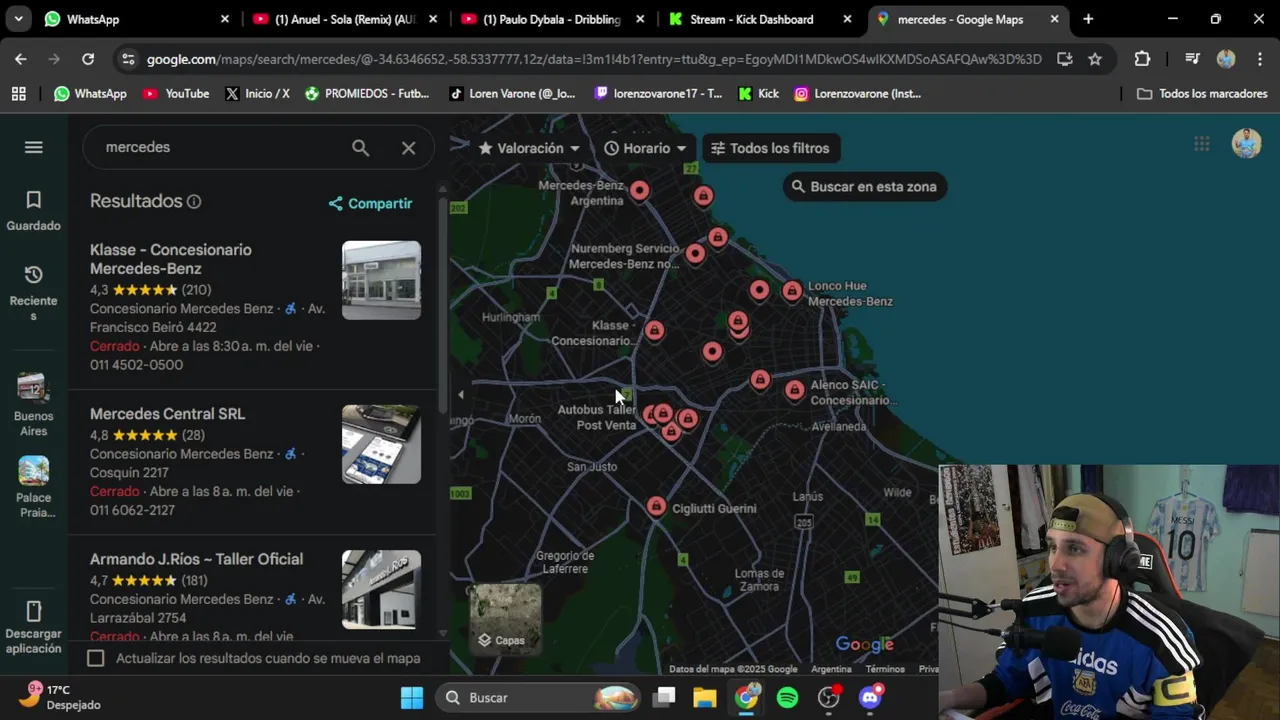Open the Buenos Aires sidebar shortcut
The image size is (1280, 720).
pos(33,404)
